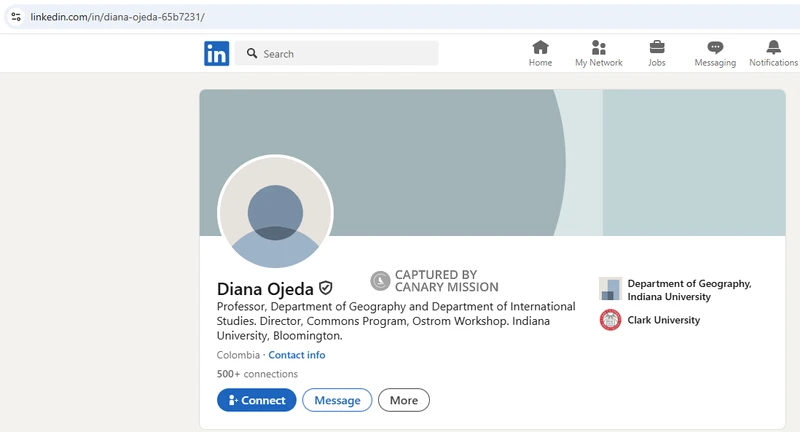Open the Messaging chat icon
800x432 pixels.
[715, 47]
